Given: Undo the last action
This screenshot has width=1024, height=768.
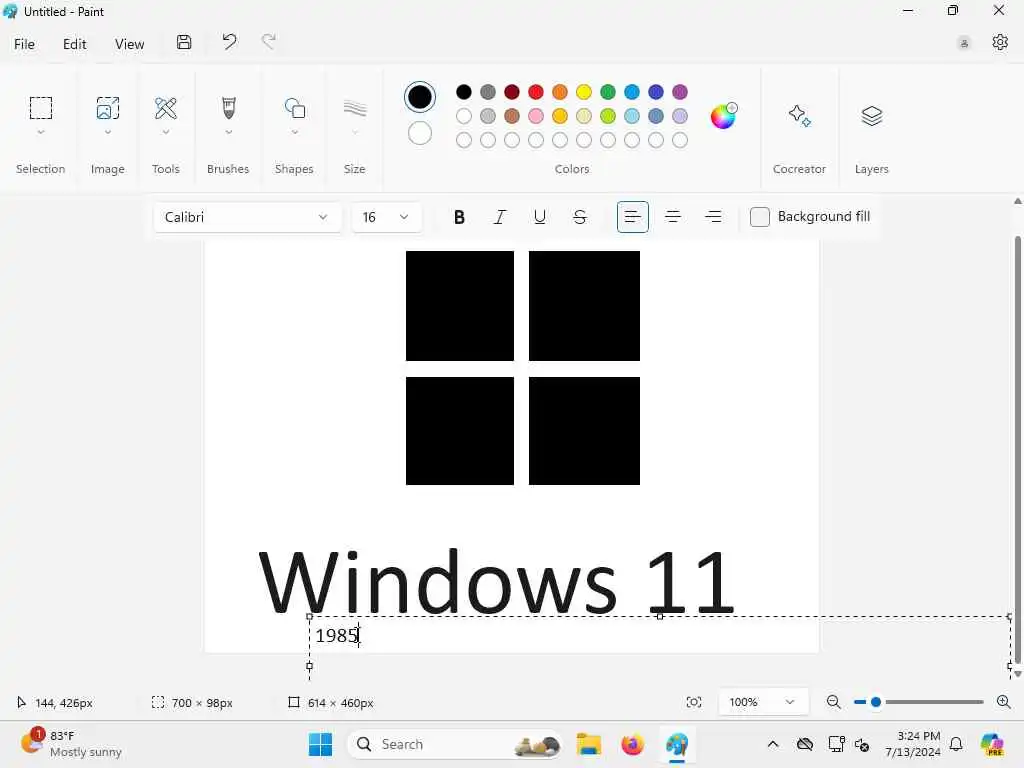Looking at the screenshot, I should pyautogui.click(x=229, y=42).
